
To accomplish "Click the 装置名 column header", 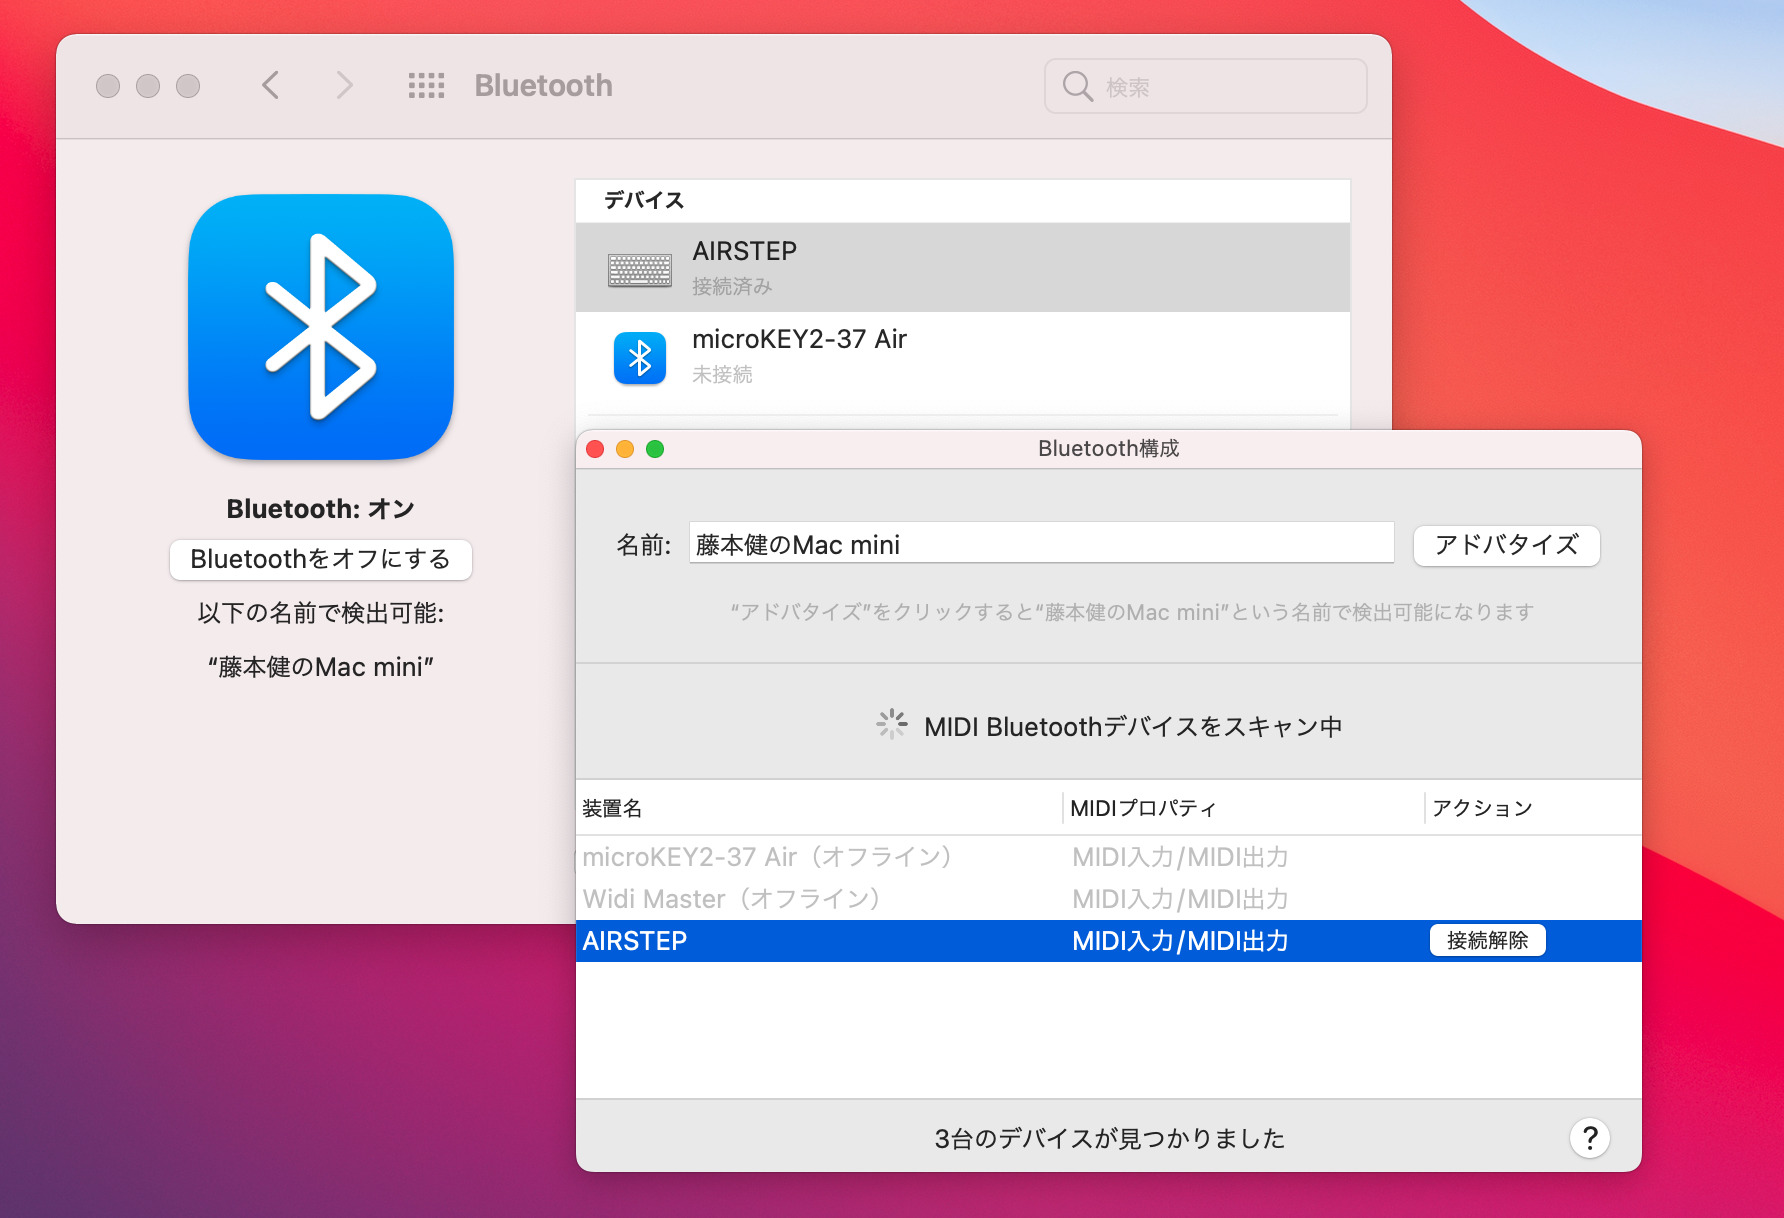I will (x=819, y=808).
